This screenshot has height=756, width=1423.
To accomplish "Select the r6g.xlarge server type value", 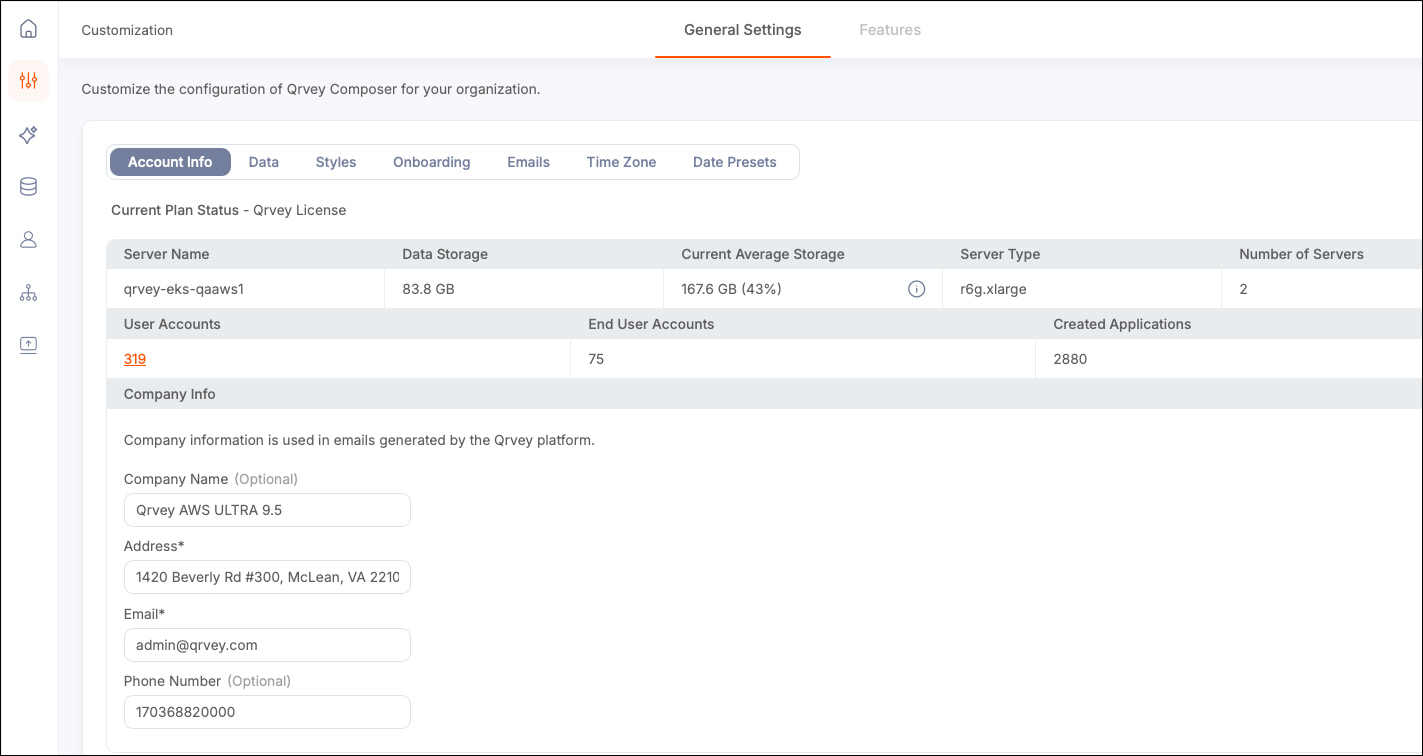I will (x=993, y=289).
